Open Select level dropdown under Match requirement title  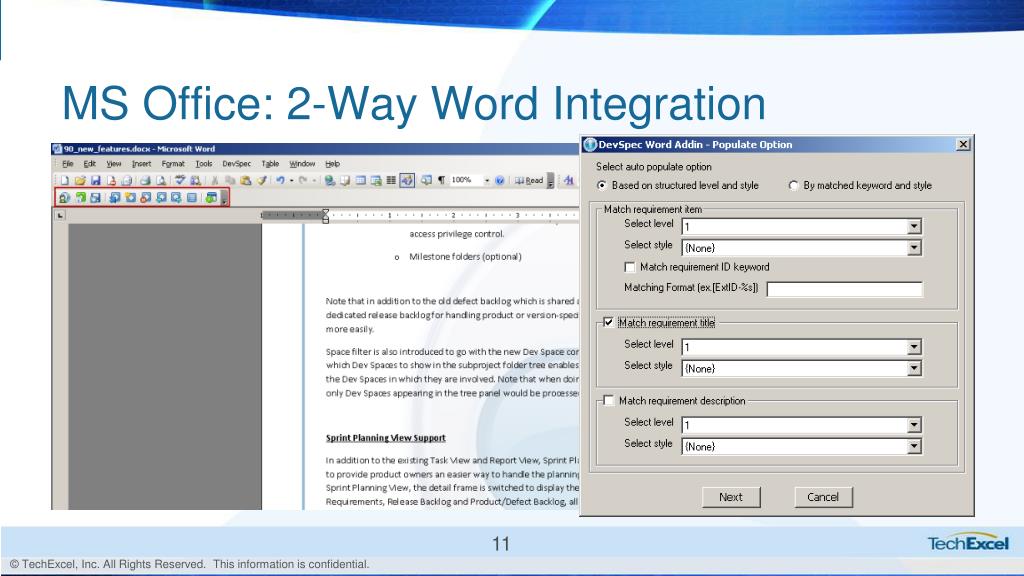pos(914,347)
